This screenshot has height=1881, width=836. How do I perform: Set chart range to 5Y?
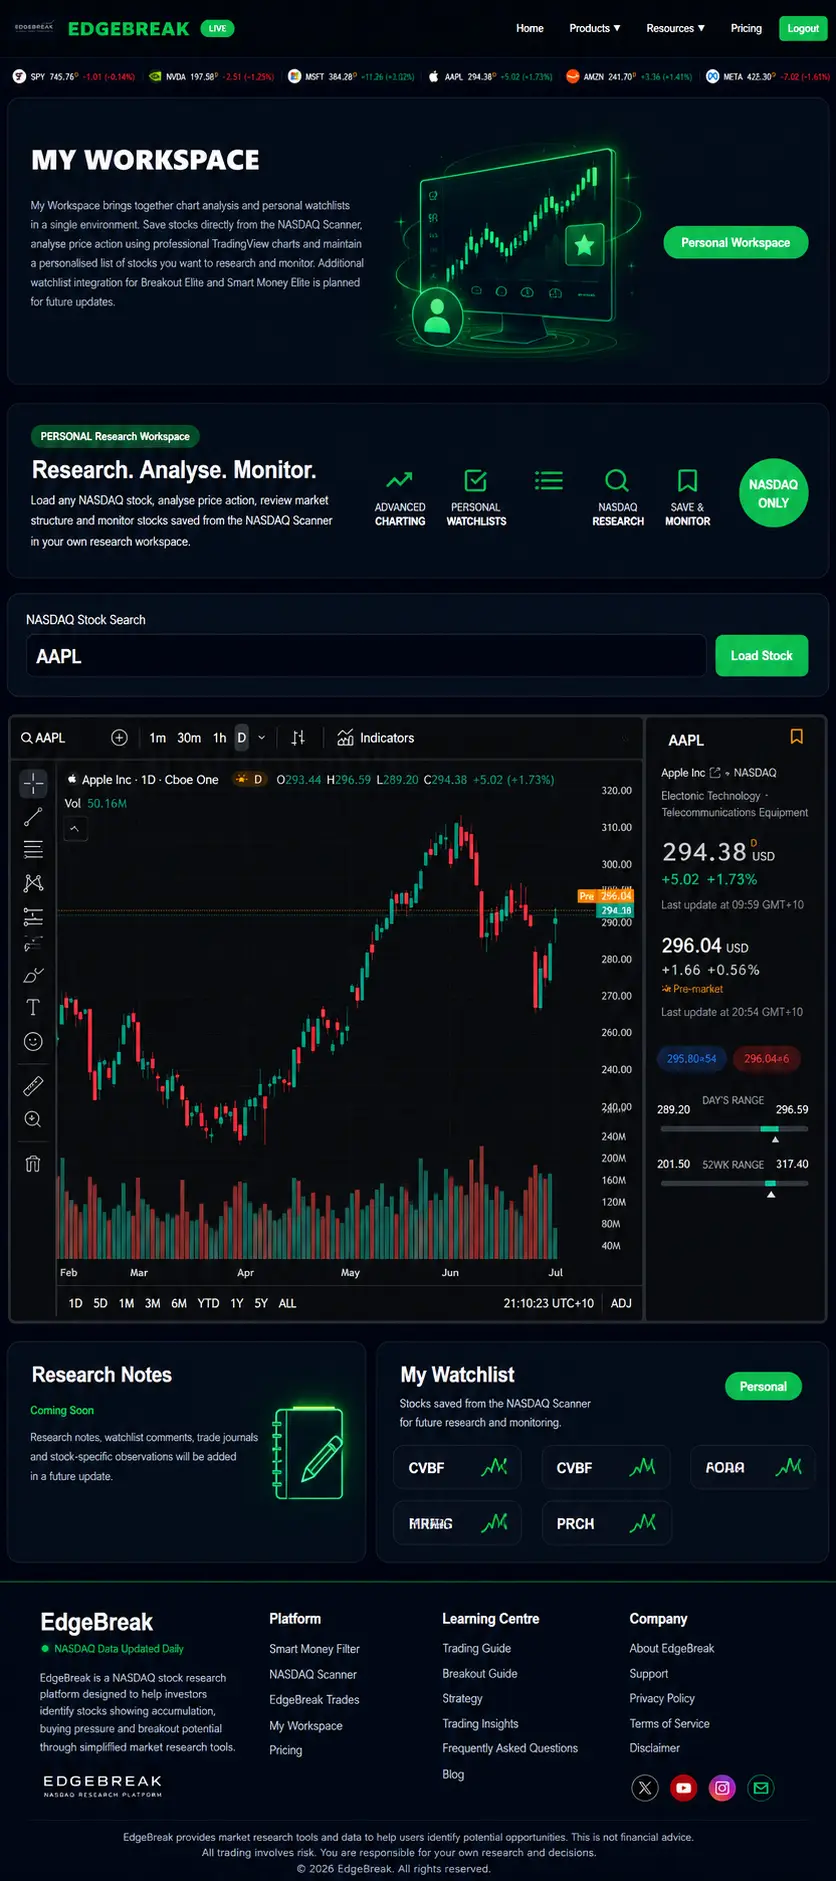click(x=261, y=1303)
